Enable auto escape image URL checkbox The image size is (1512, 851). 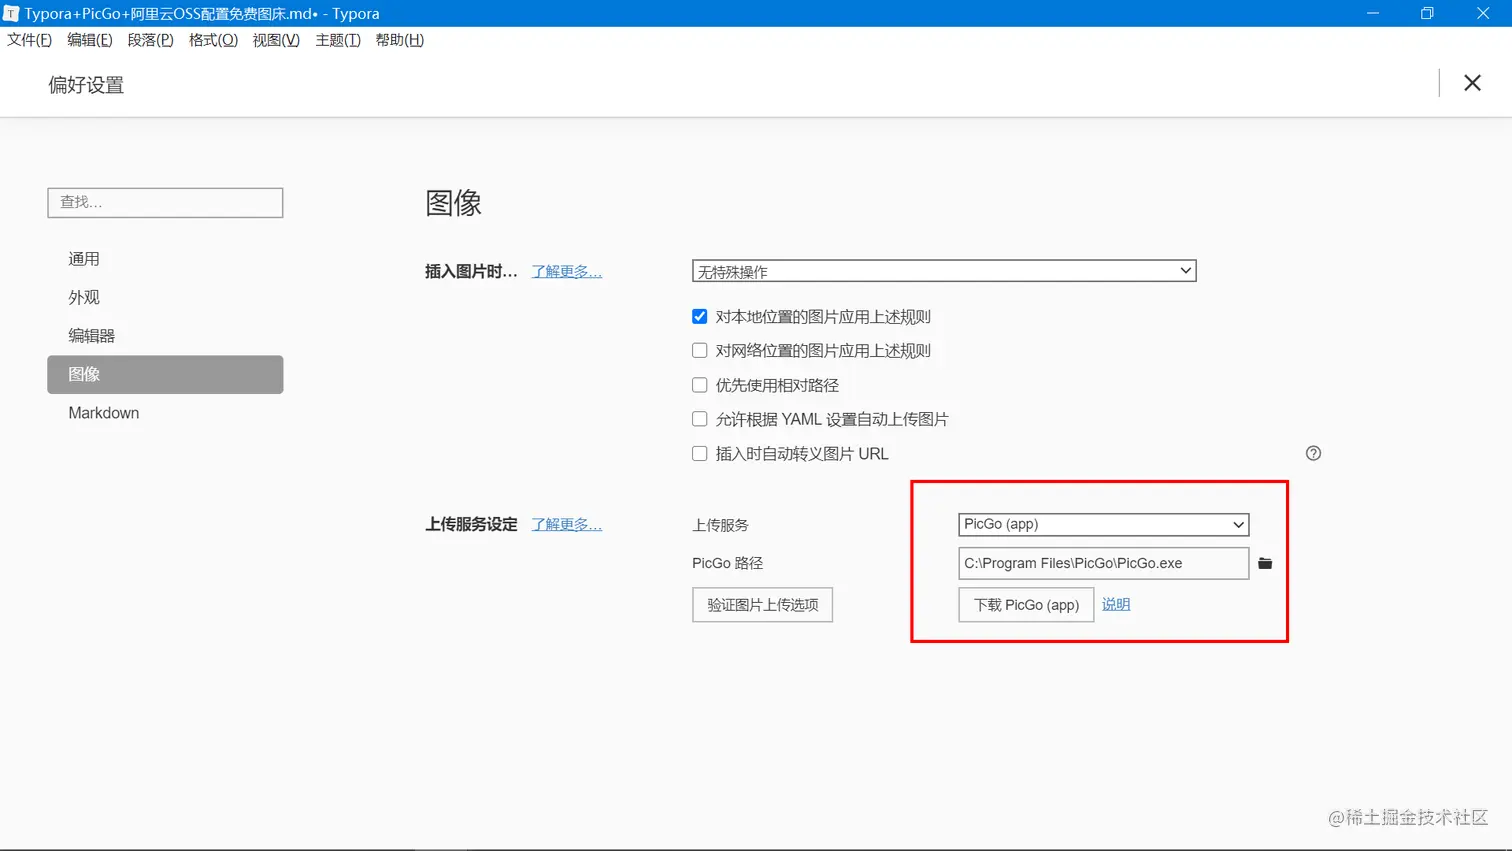point(699,453)
